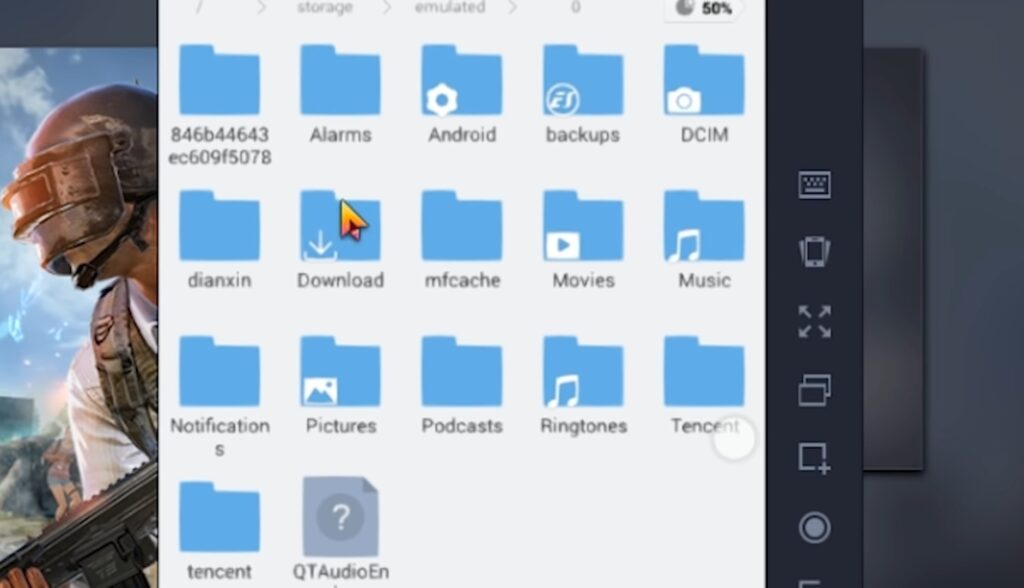Open the backups folder
Screen dimensions: 1024x588
(x=583, y=82)
